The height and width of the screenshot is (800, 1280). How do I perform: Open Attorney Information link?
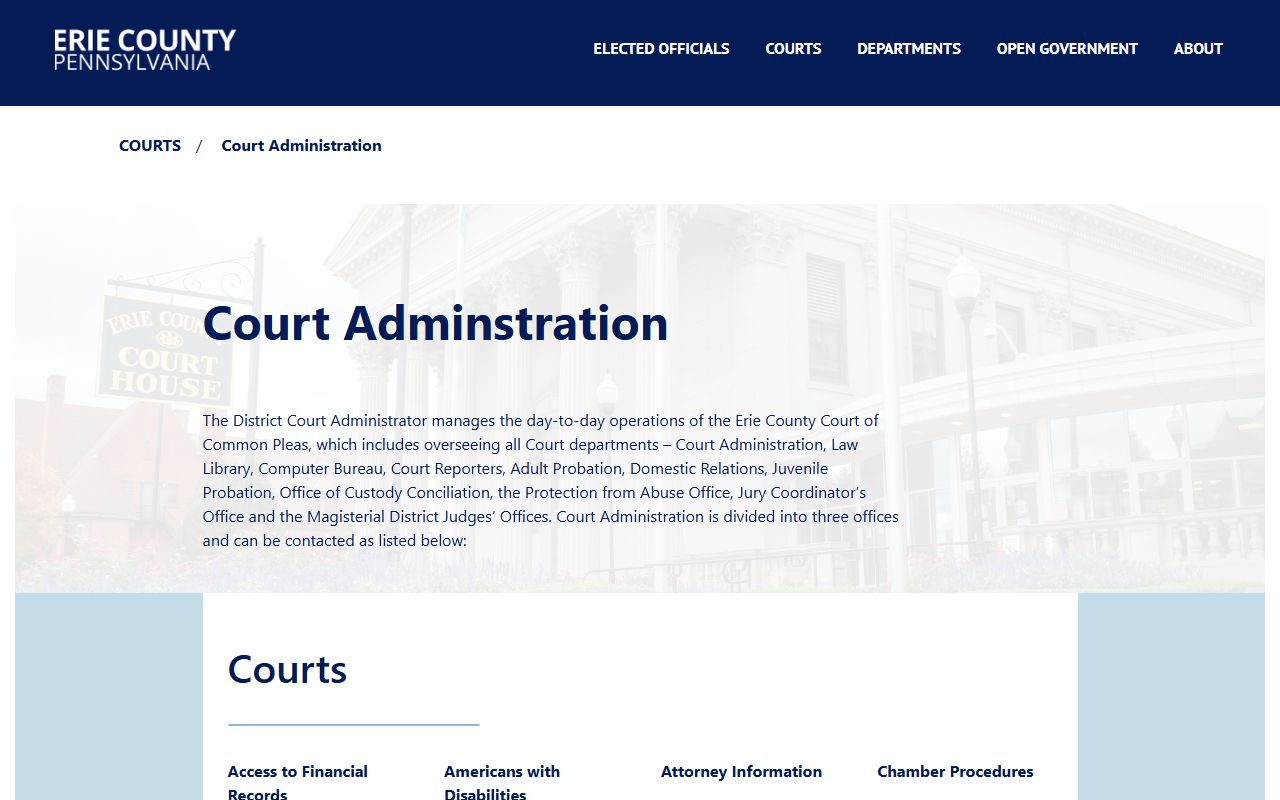click(x=741, y=772)
